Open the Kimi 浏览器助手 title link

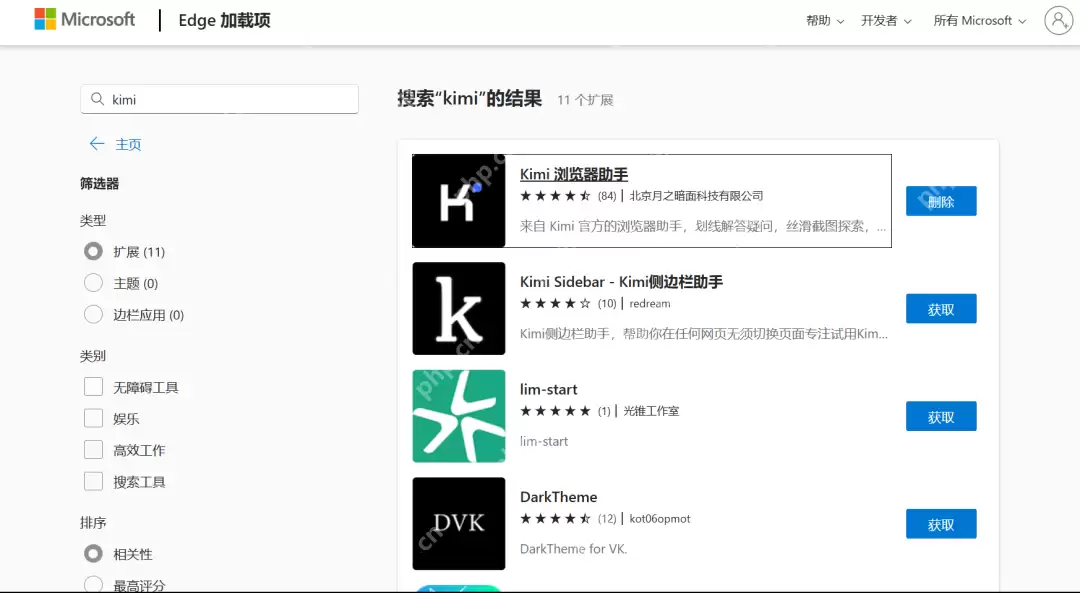pyautogui.click(x=574, y=174)
